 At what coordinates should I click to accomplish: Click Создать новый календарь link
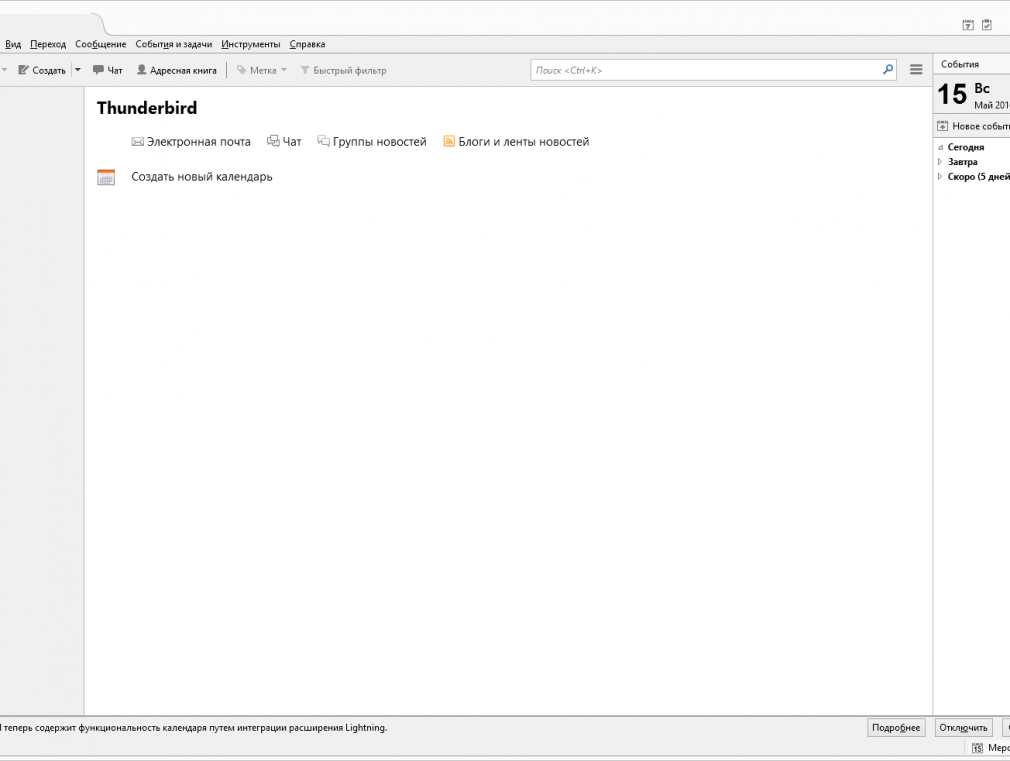pos(202,177)
